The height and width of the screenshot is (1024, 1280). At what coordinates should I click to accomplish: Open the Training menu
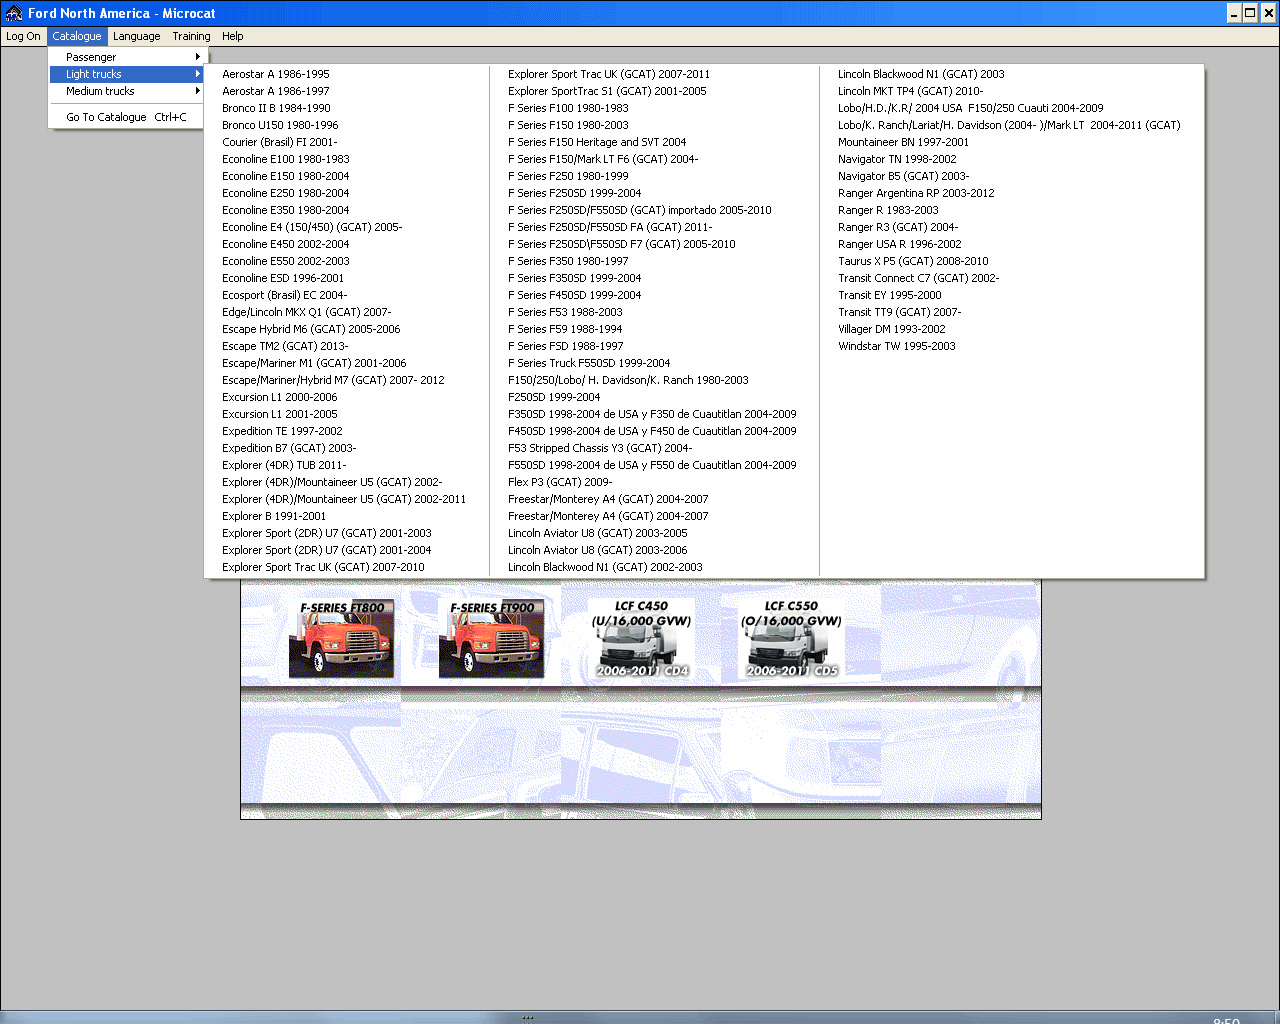(x=191, y=36)
